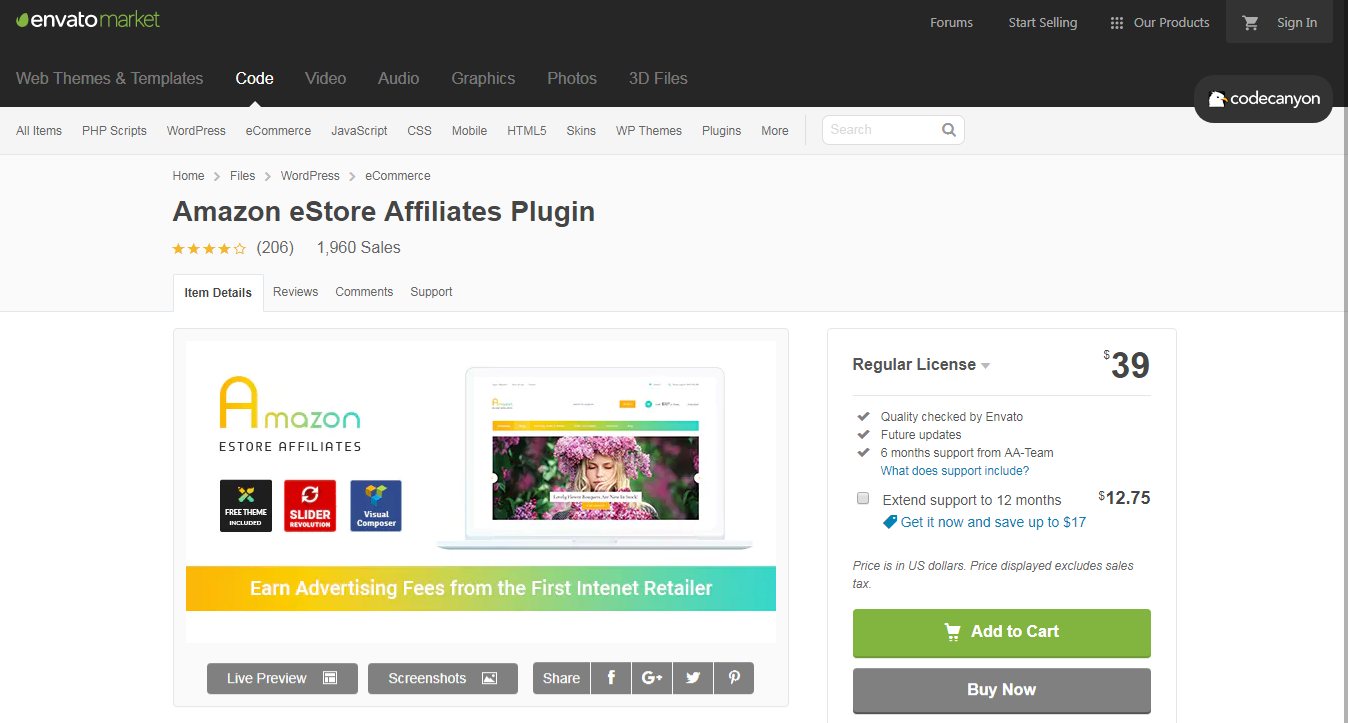Browse WP Themes category

click(x=649, y=131)
